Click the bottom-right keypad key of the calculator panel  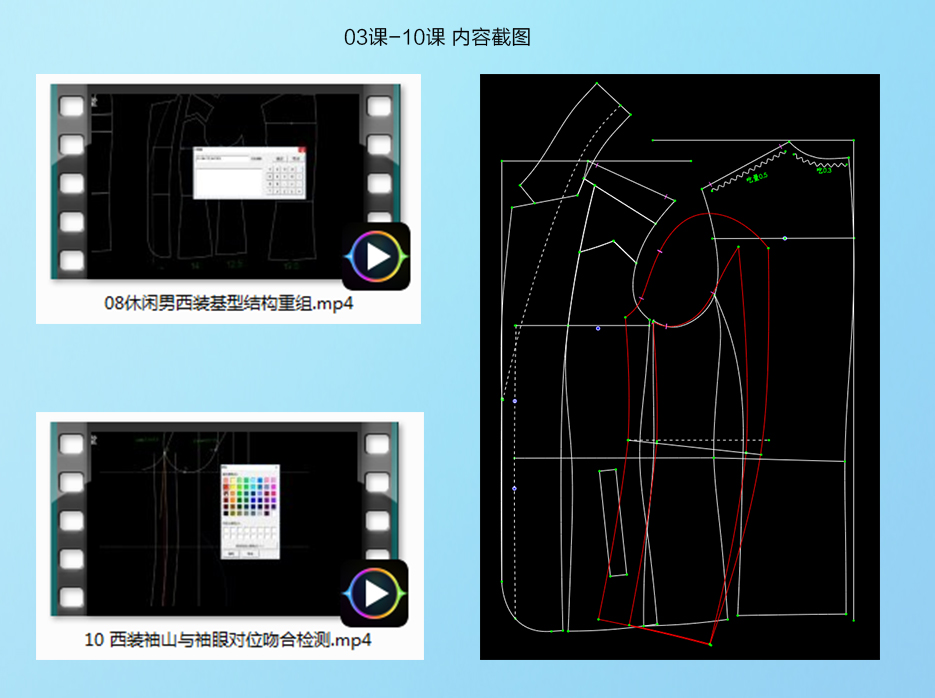[x=298, y=191]
